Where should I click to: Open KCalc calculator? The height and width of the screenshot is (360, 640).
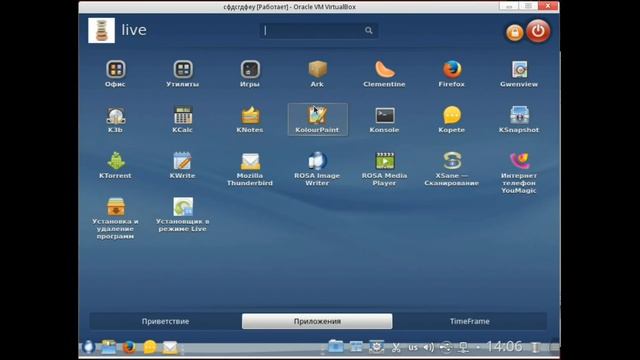[x=182, y=120]
